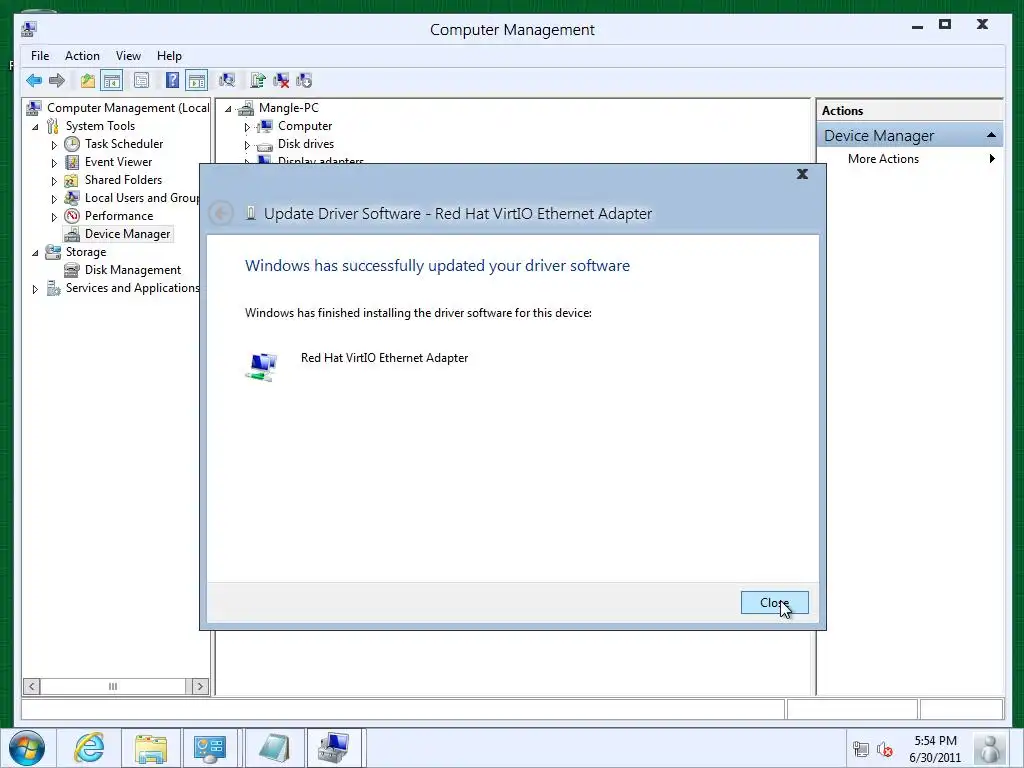The height and width of the screenshot is (768, 1024).
Task: Launch Internet Explorer from taskbar
Action: pyautogui.click(x=89, y=748)
